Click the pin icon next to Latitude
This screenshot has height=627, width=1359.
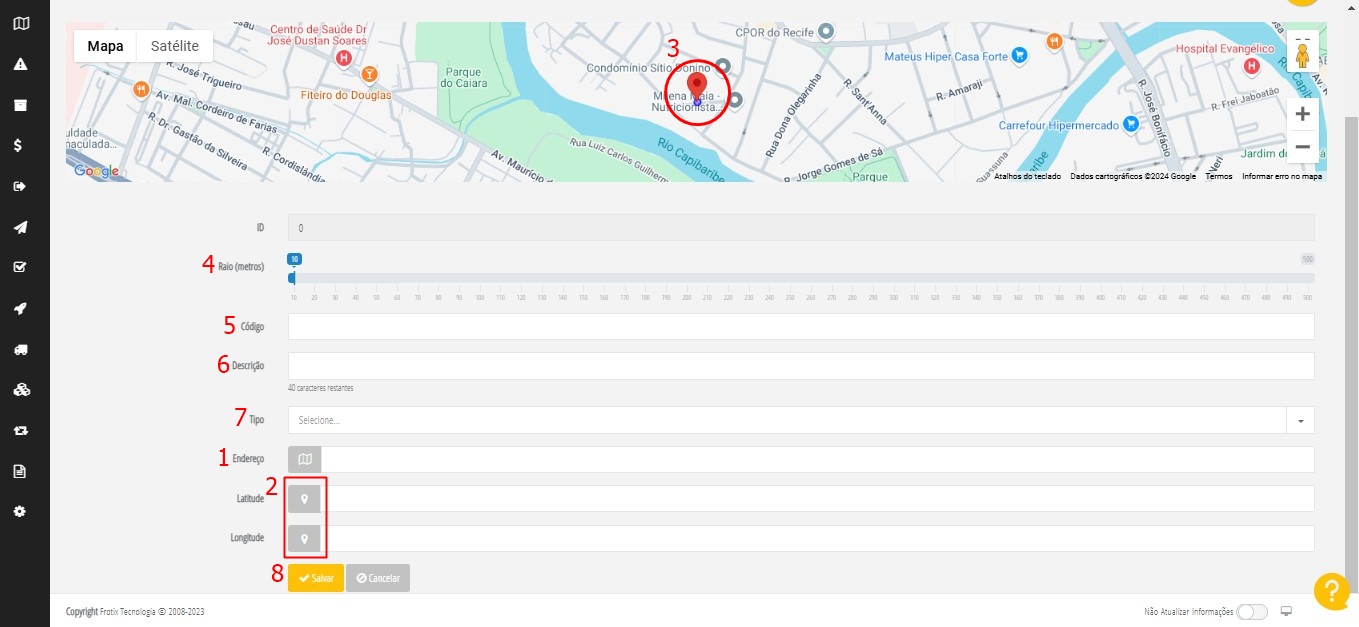coord(305,499)
